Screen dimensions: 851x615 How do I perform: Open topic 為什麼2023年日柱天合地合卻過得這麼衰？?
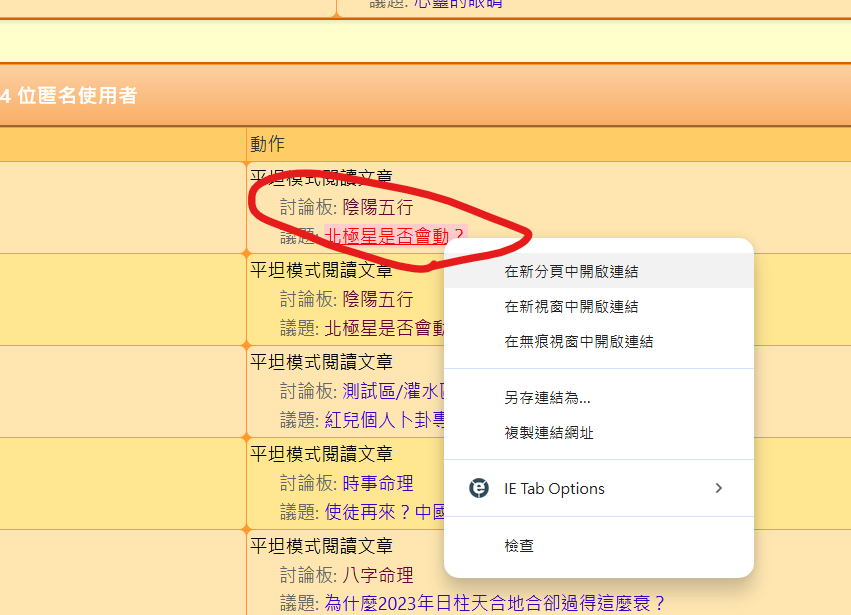[x=495, y=604]
